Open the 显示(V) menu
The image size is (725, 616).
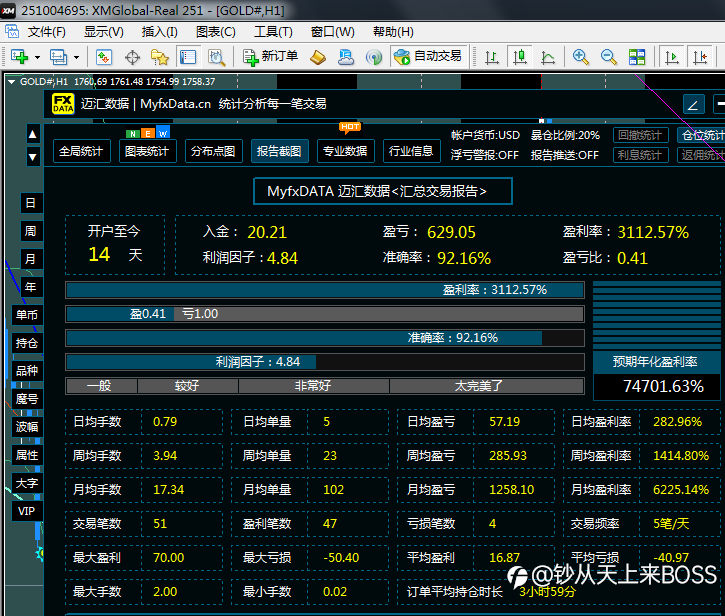(x=104, y=32)
